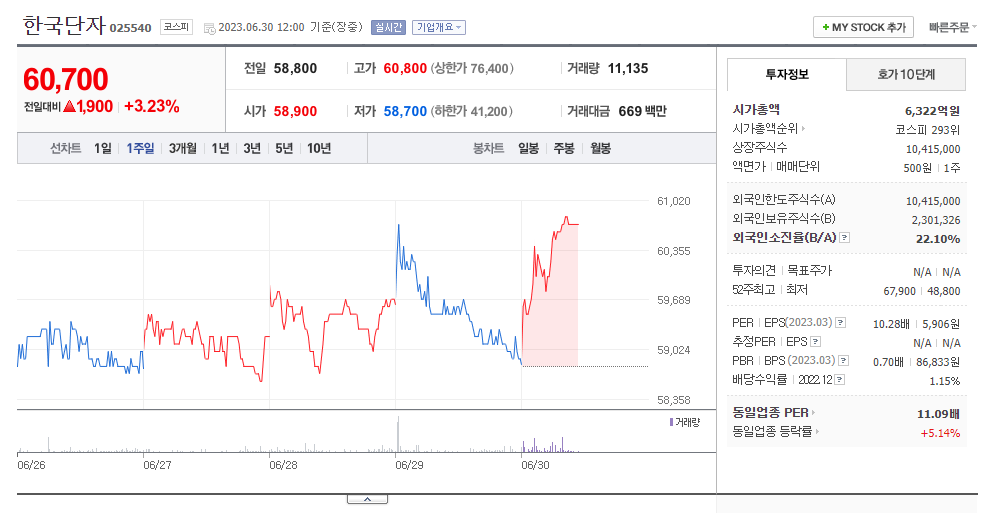The height and width of the screenshot is (513, 996).
Task: Click the 고가 value 60,800
Action: (405, 69)
